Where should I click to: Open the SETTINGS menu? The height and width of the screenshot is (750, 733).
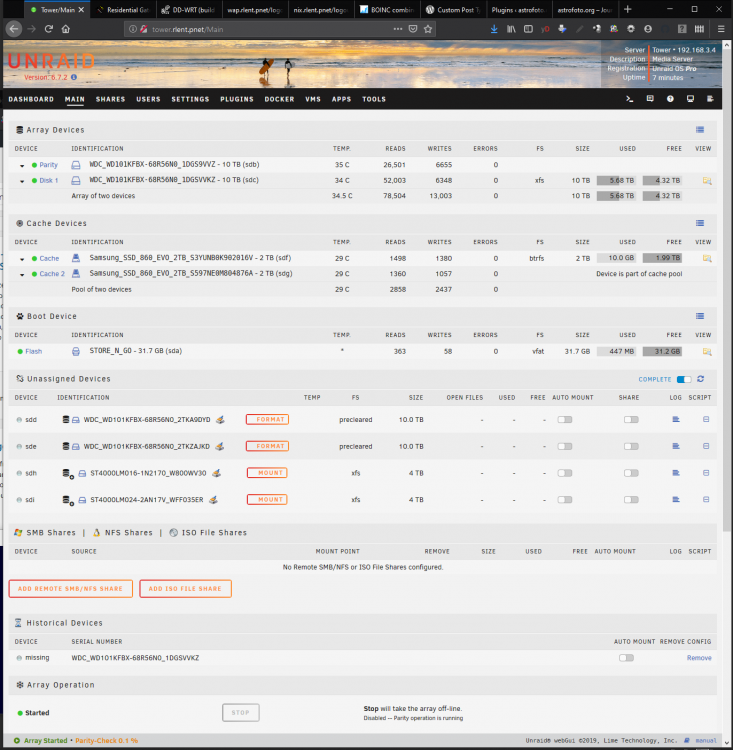point(190,99)
